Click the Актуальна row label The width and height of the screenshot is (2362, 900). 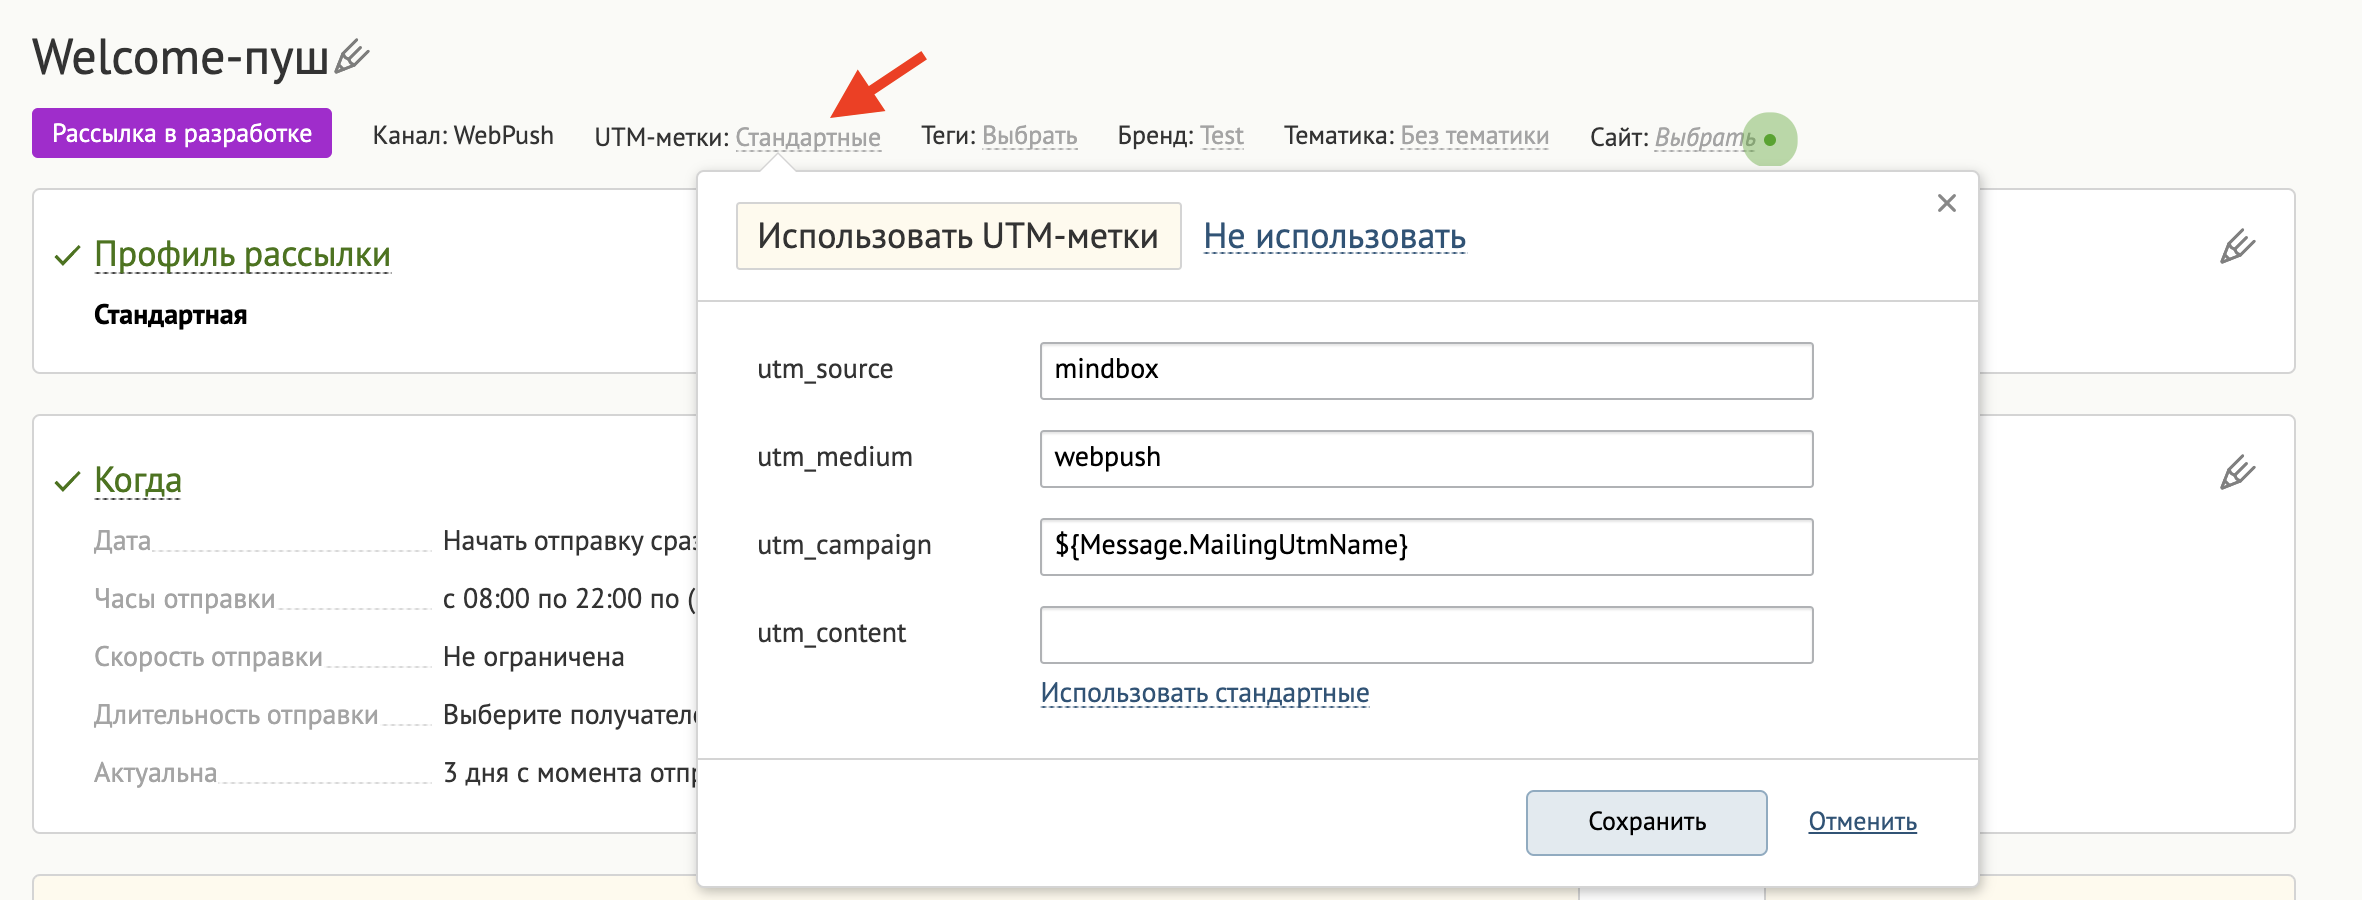tap(155, 773)
